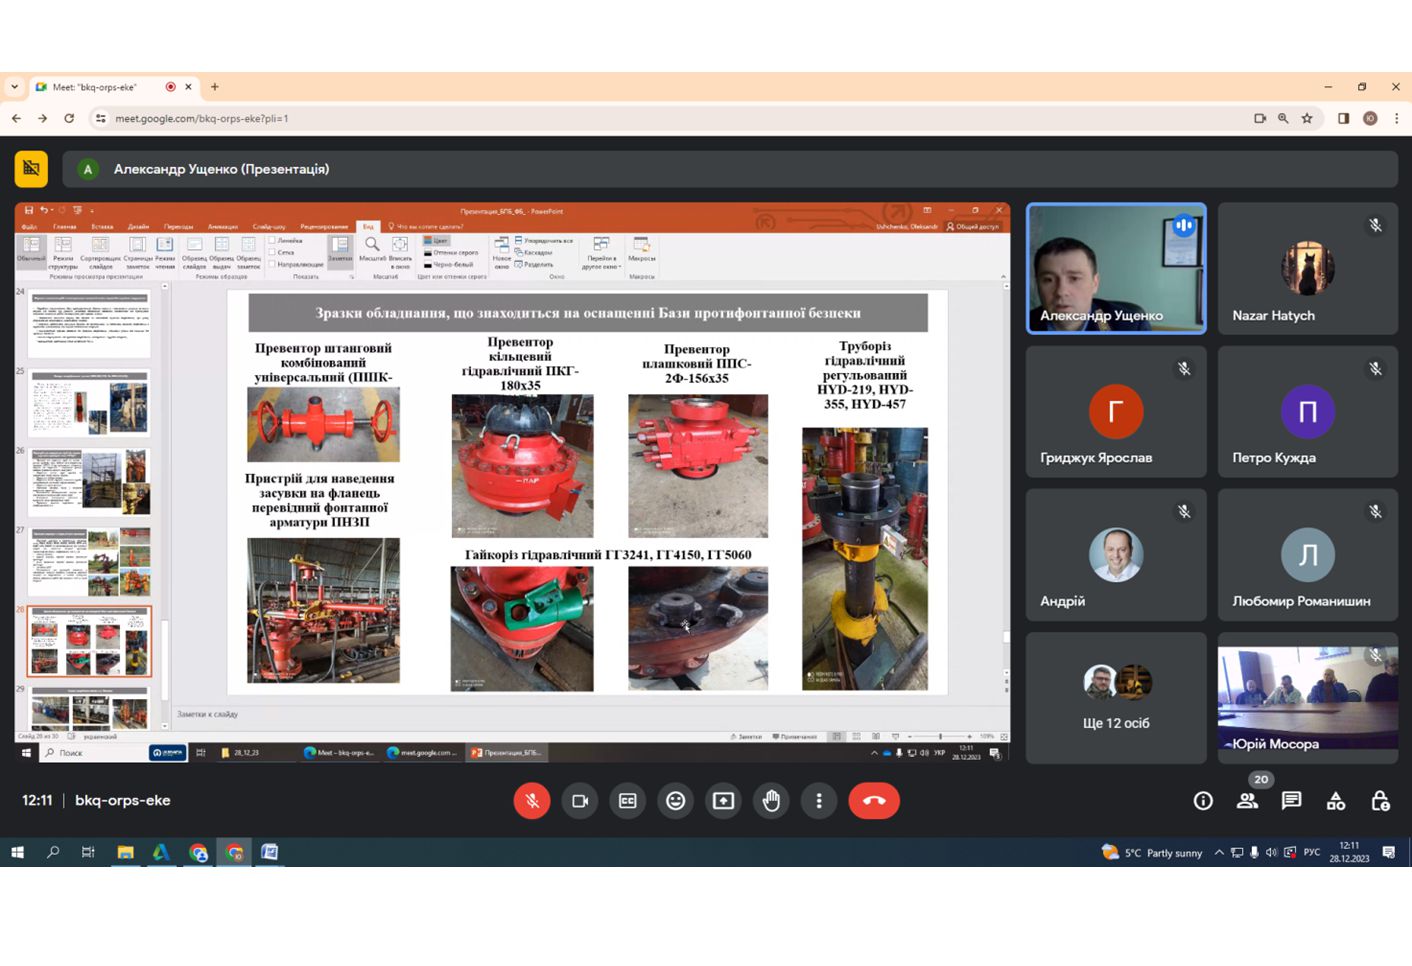The image size is (1412, 966).
Task: Open the Activities panel
Action: (1336, 801)
